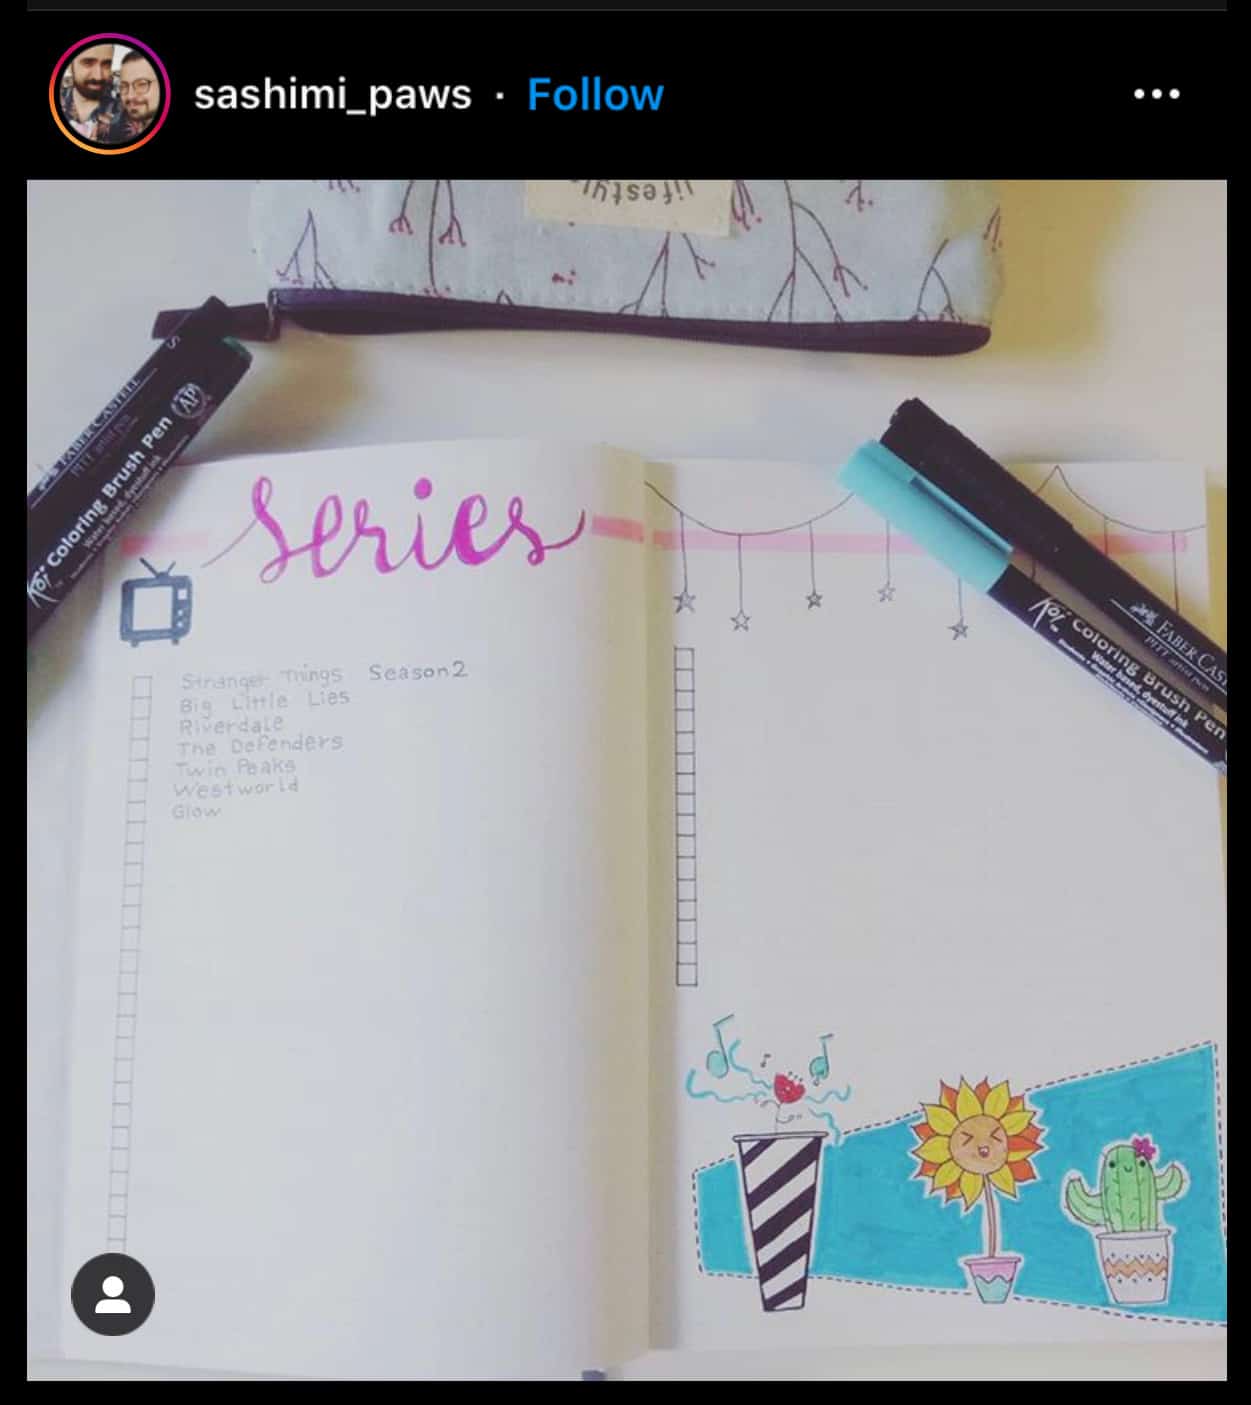Click the Westworld handwritten entry
This screenshot has height=1405, width=1251.
236,788
